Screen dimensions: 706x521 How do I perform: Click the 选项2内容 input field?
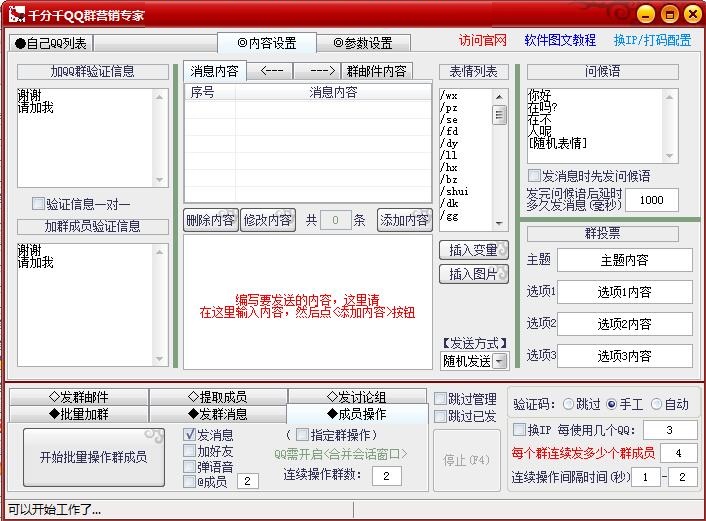(x=625, y=324)
